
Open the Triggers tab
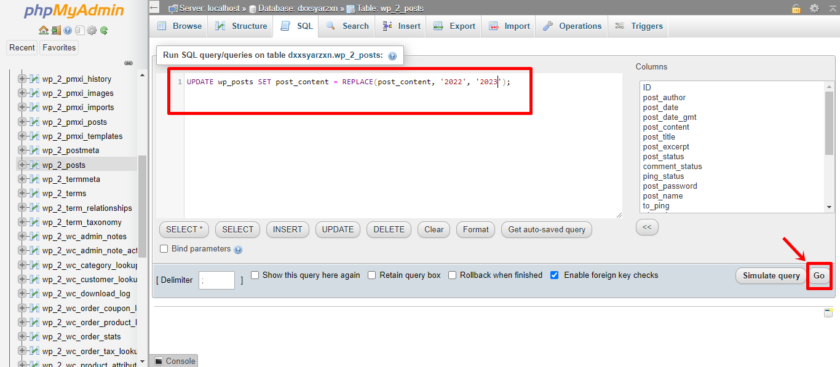(639, 26)
